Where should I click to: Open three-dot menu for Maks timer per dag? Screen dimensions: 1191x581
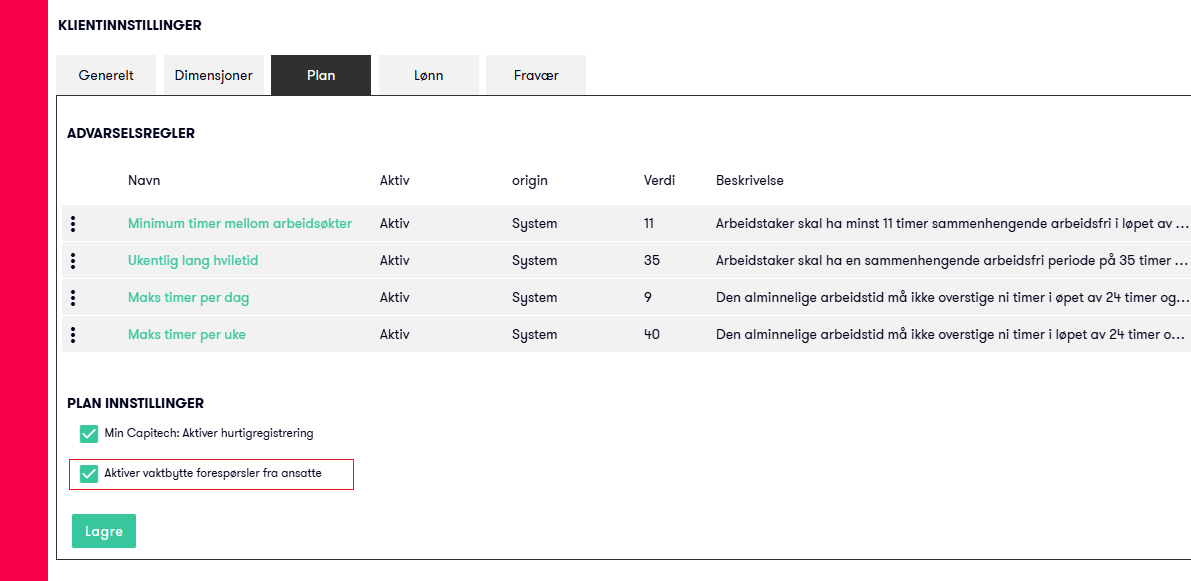[x=73, y=298]
